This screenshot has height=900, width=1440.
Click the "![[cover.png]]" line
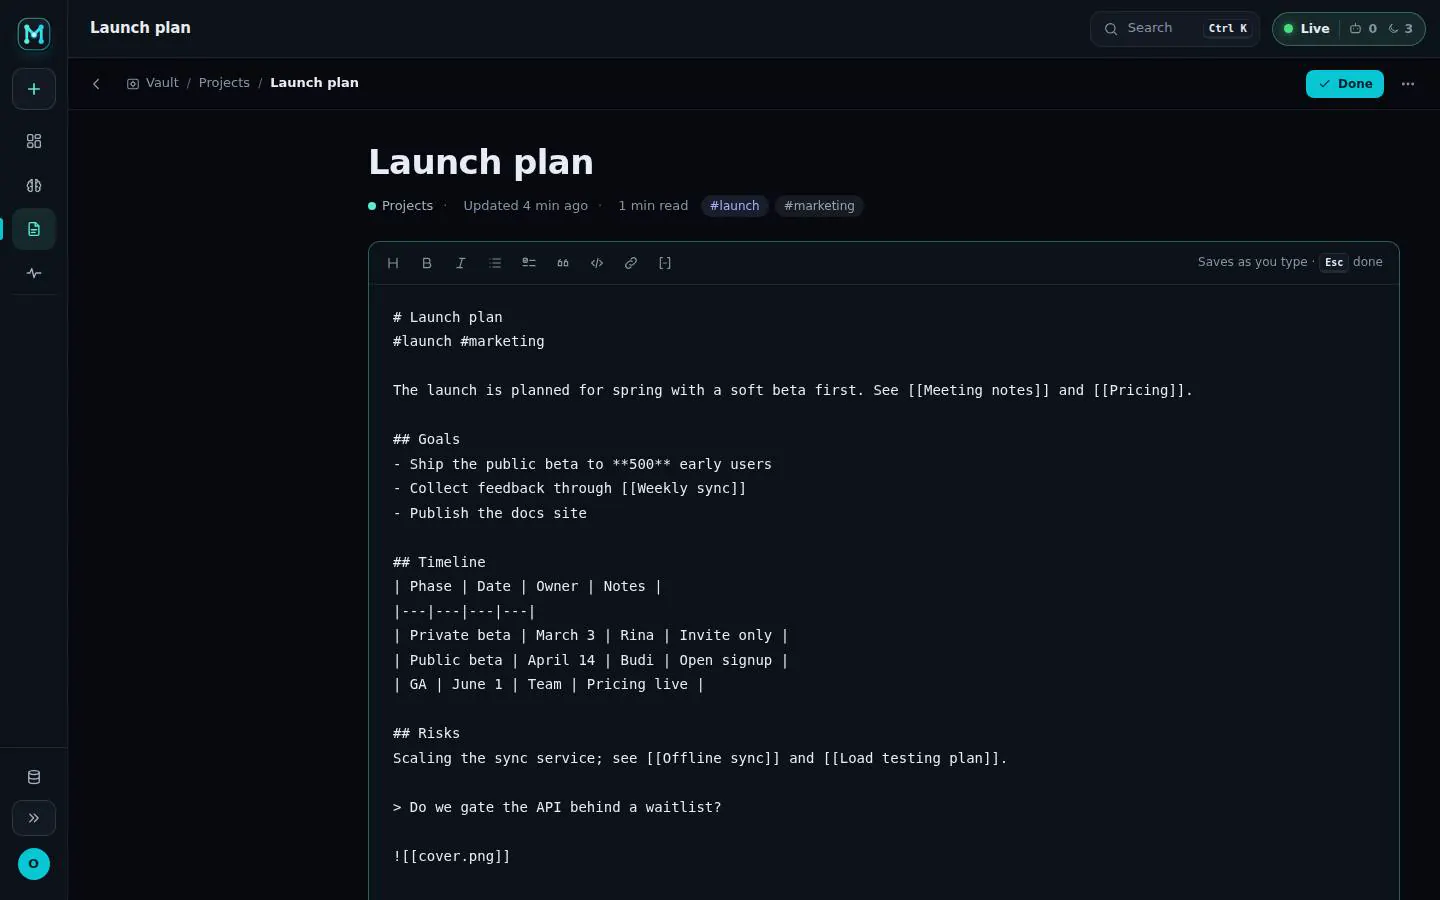point(452,856)
